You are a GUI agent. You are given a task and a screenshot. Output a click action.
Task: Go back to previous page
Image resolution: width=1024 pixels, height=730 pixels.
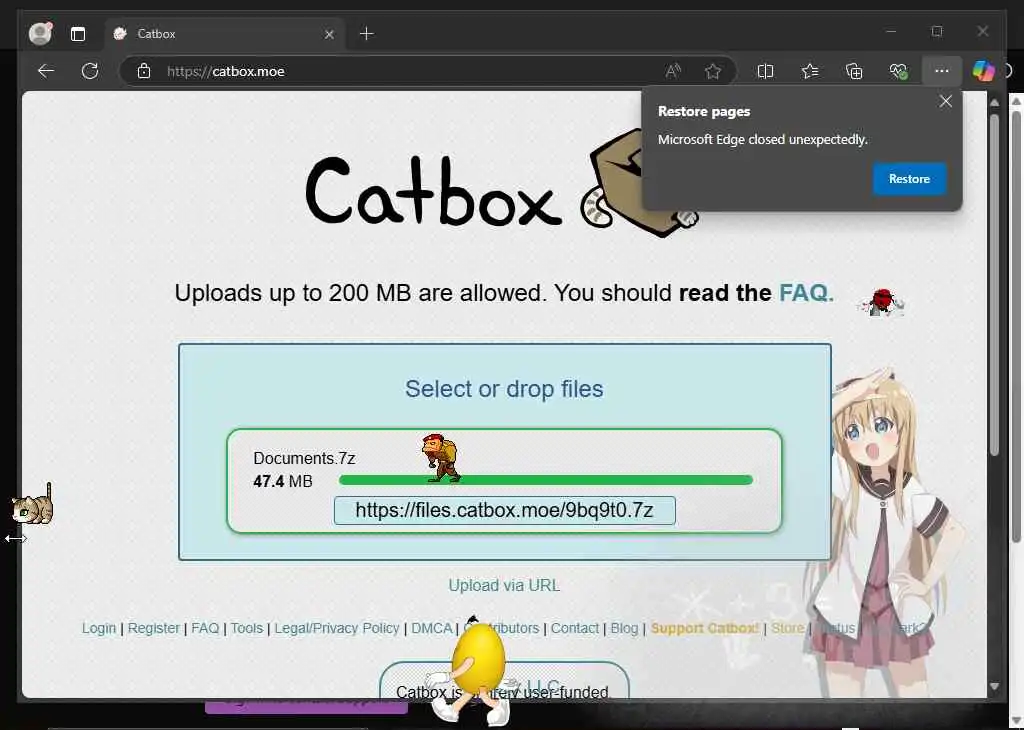(46, 71)
